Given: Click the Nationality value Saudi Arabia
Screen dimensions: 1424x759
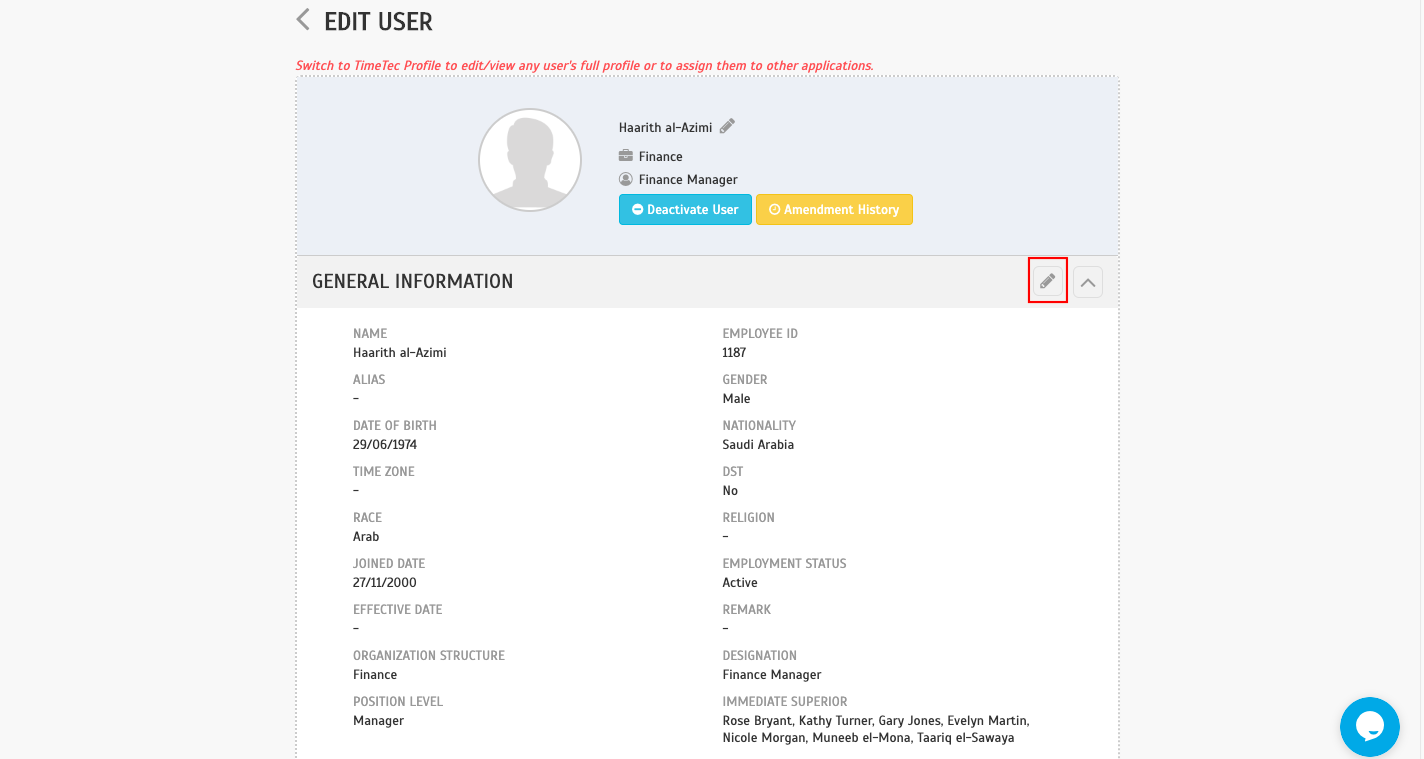Looking at the screenshot, I should coord(758,444).
